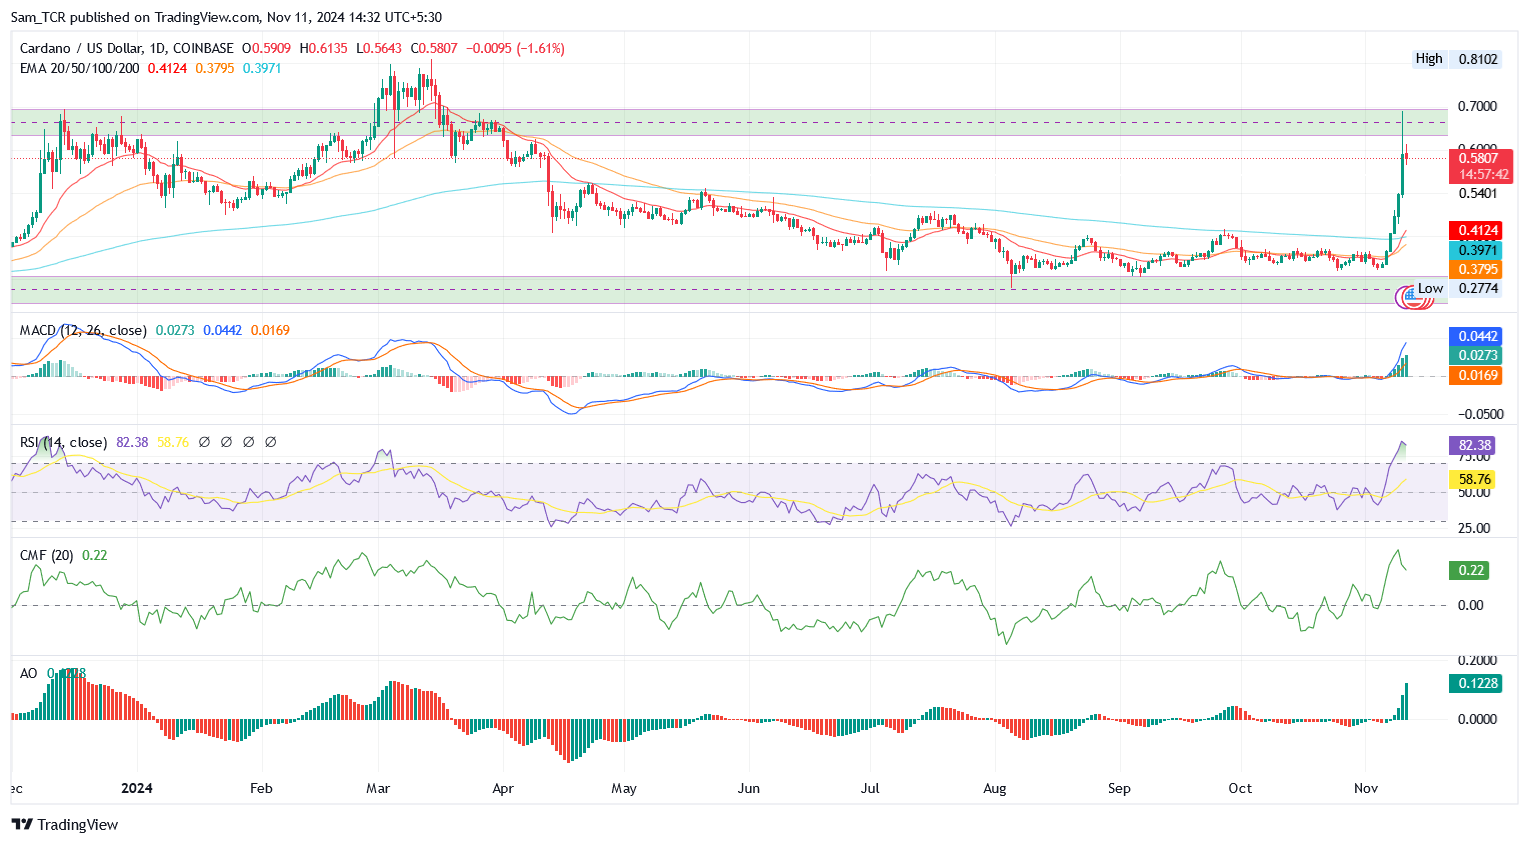
Task: Click the −0.0095 (−1.61%) price change text
Action: pos(517,48)
